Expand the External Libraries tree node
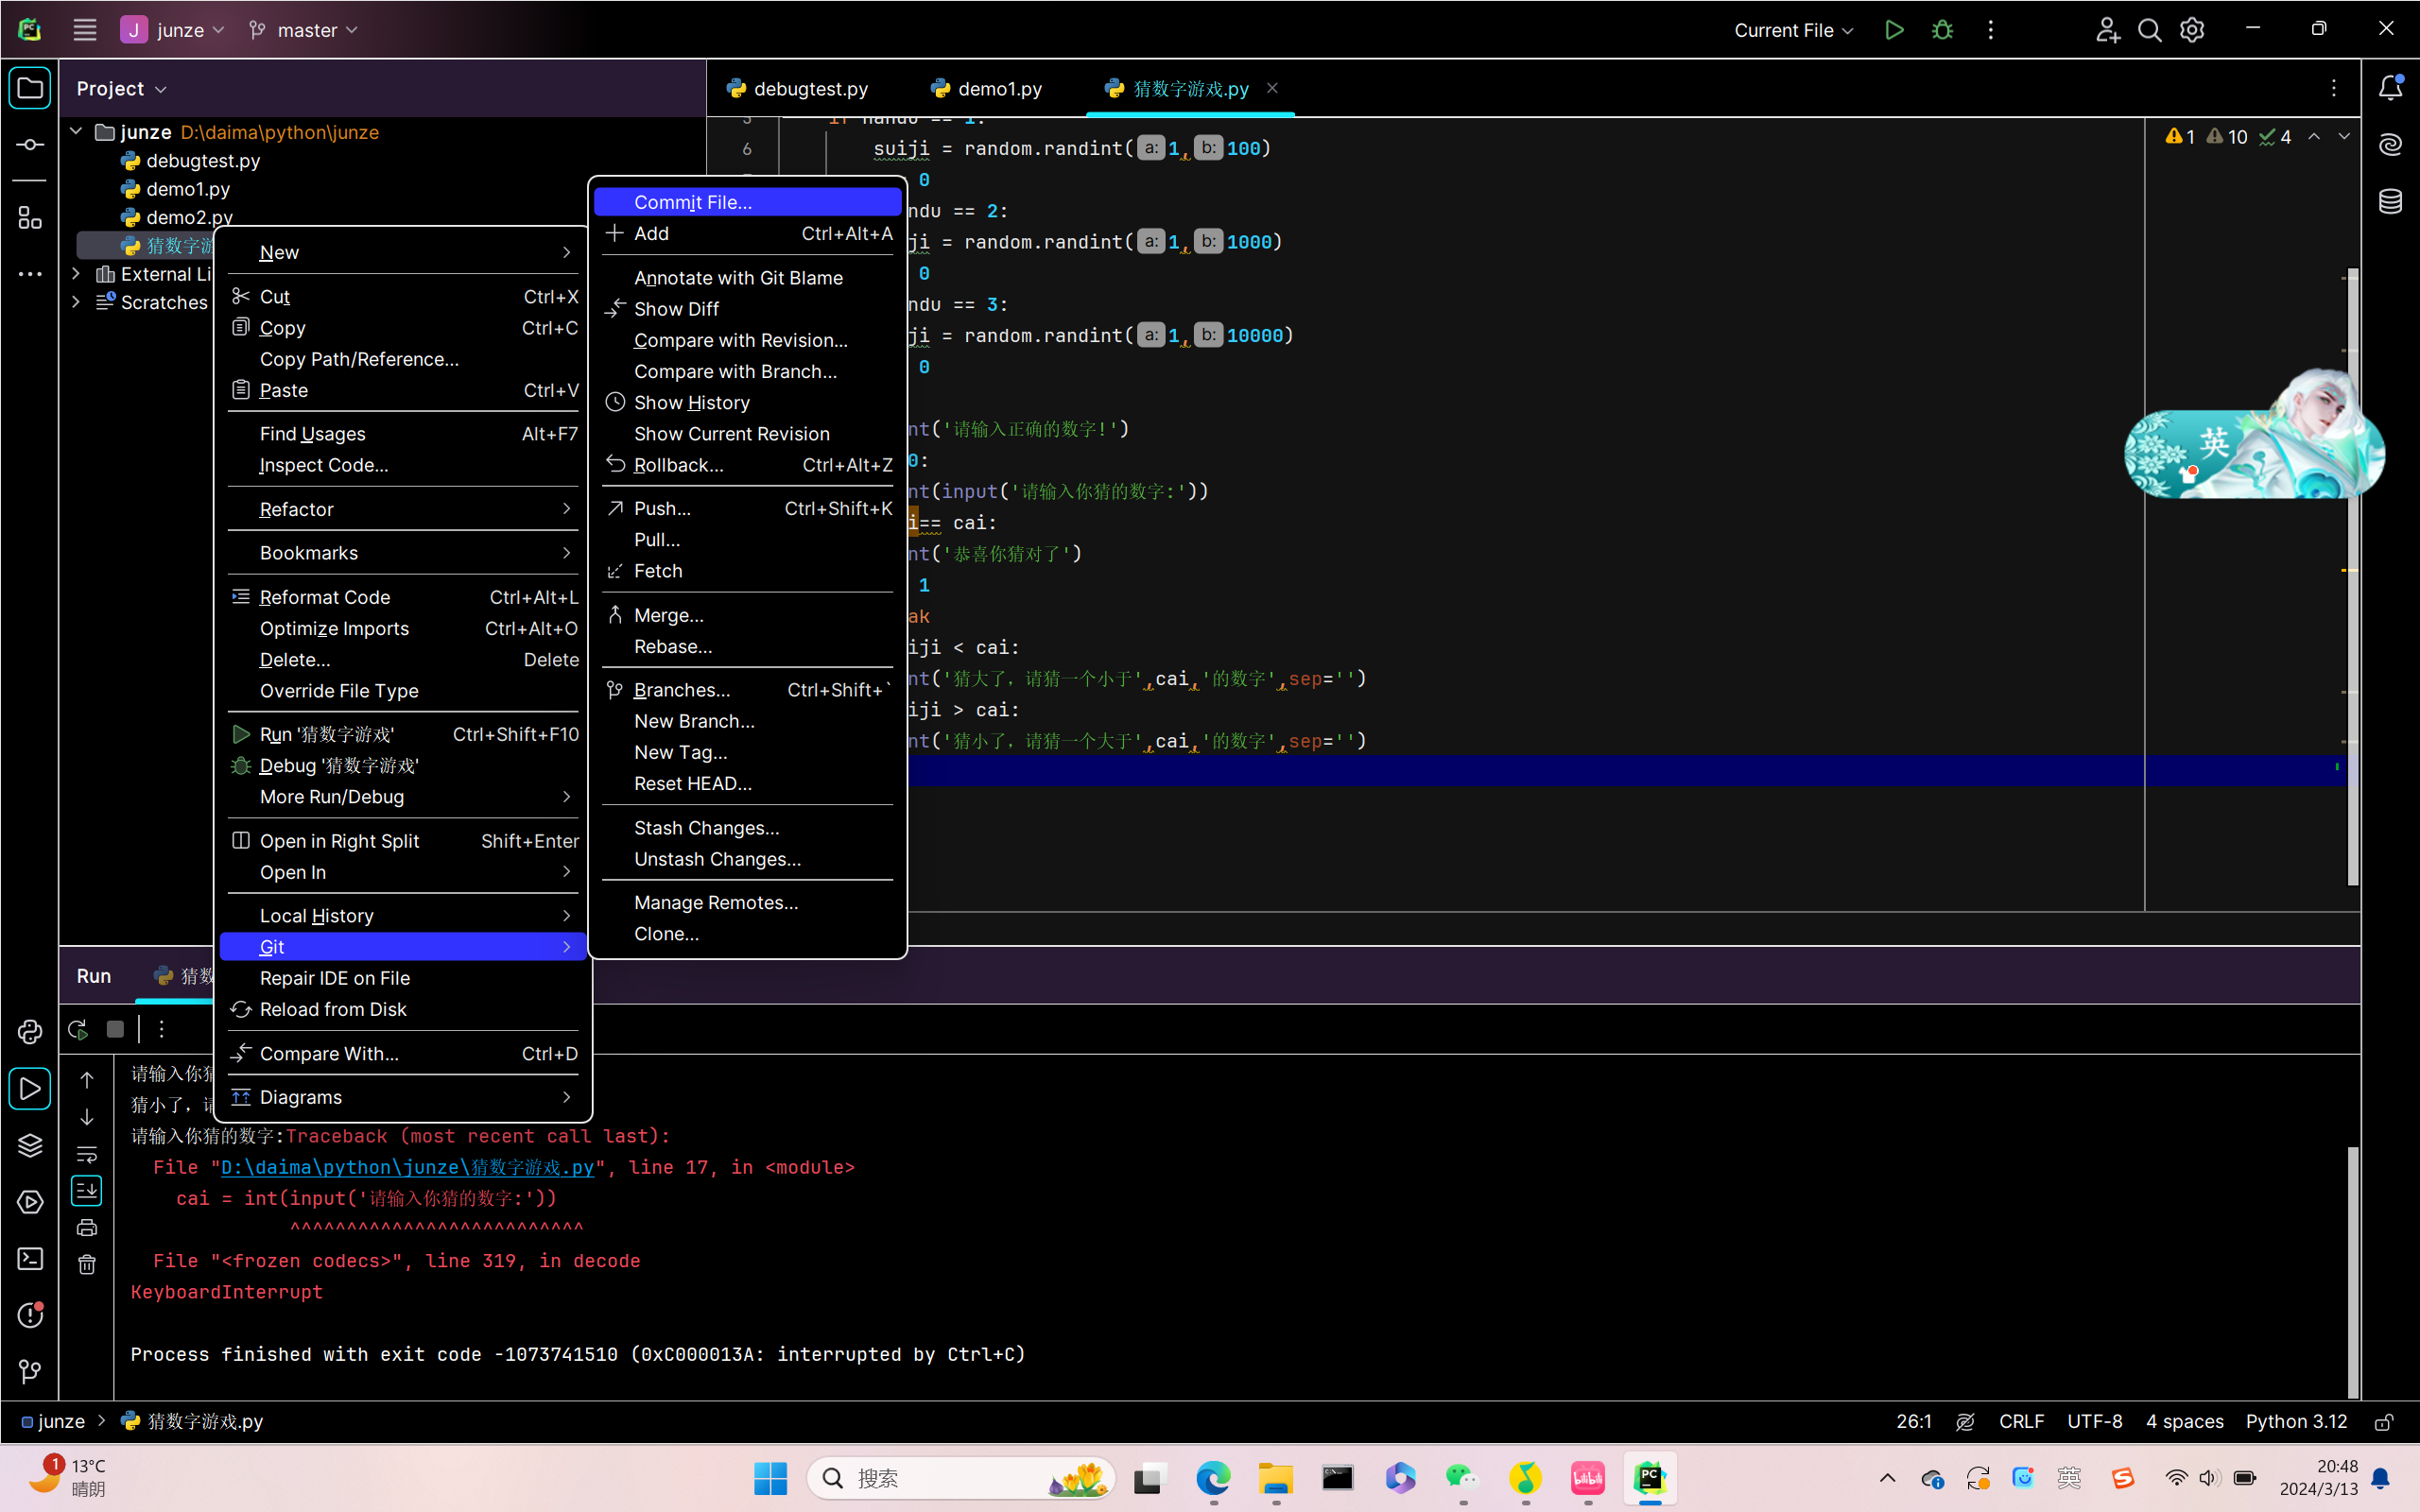Screen dimensions: 2420x1512 (76, 273)
